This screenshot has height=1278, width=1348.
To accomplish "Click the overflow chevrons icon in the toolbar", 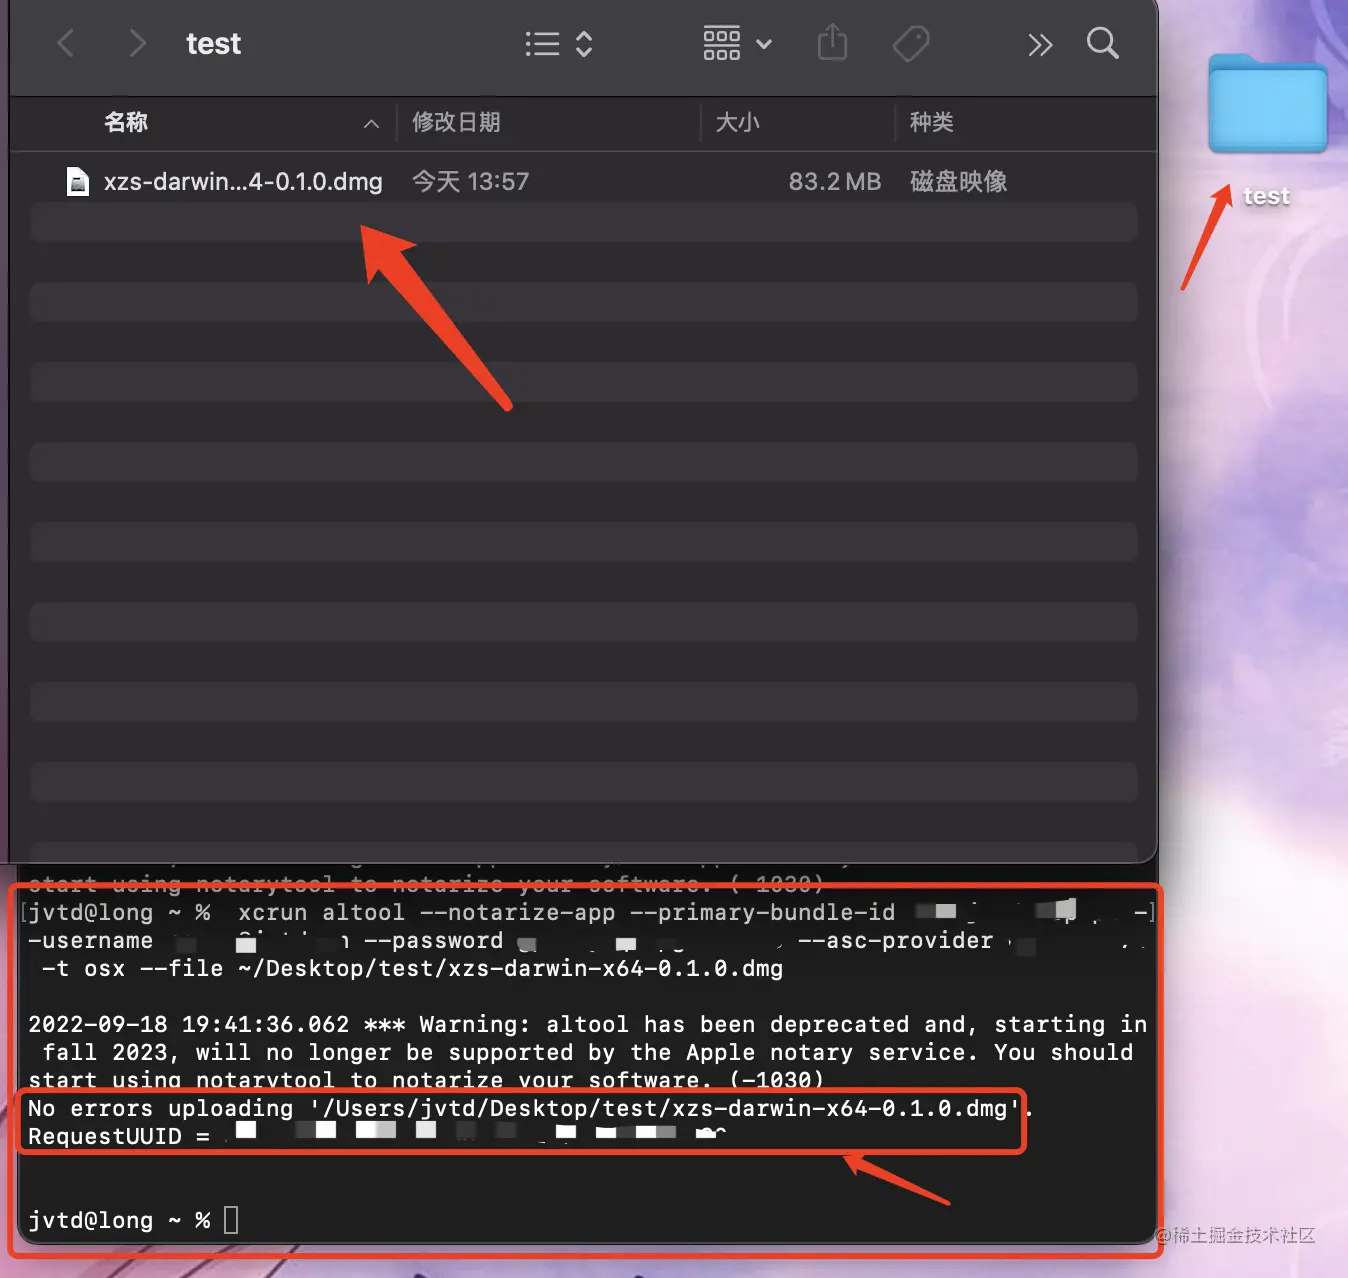I will [x=1040, y=43].
